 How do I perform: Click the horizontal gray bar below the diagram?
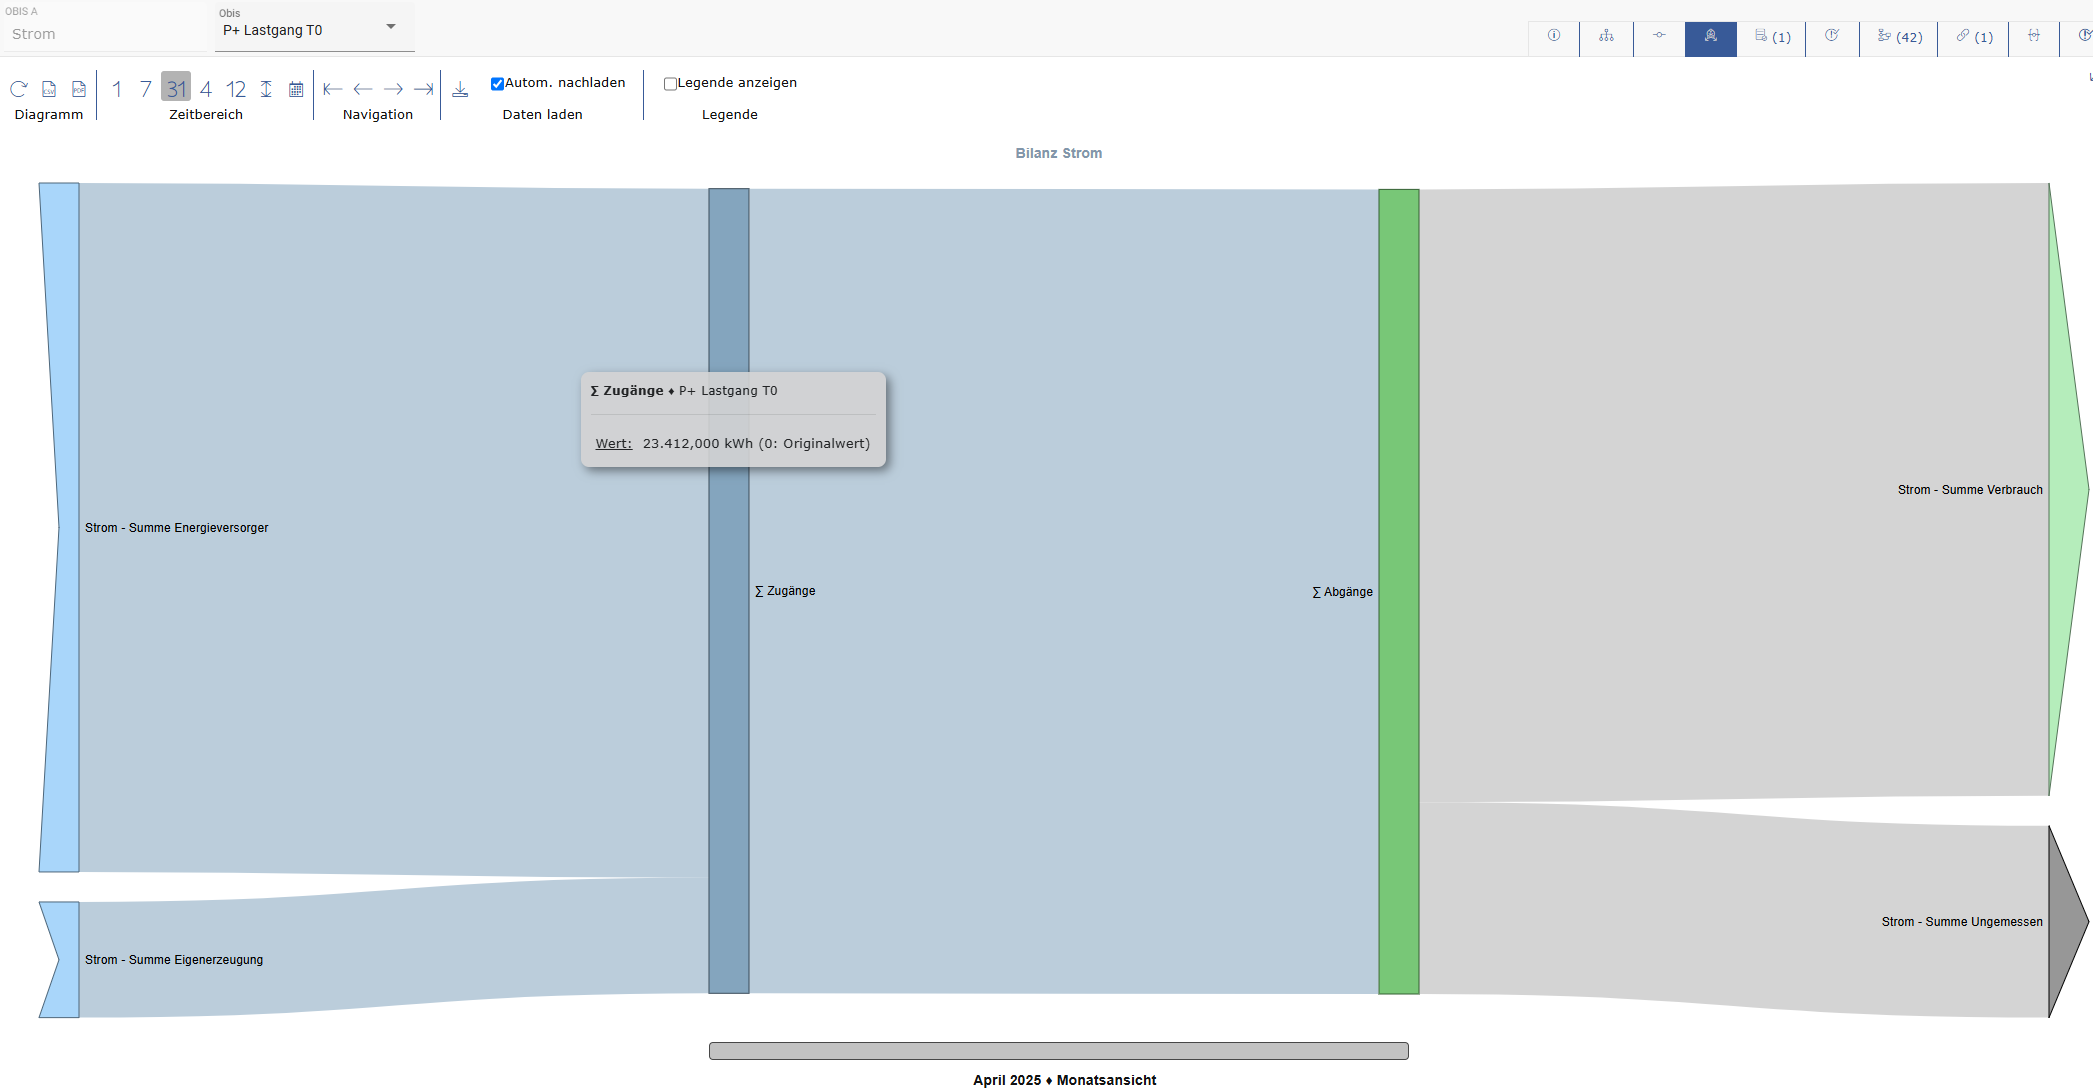click(1058, 1051)
